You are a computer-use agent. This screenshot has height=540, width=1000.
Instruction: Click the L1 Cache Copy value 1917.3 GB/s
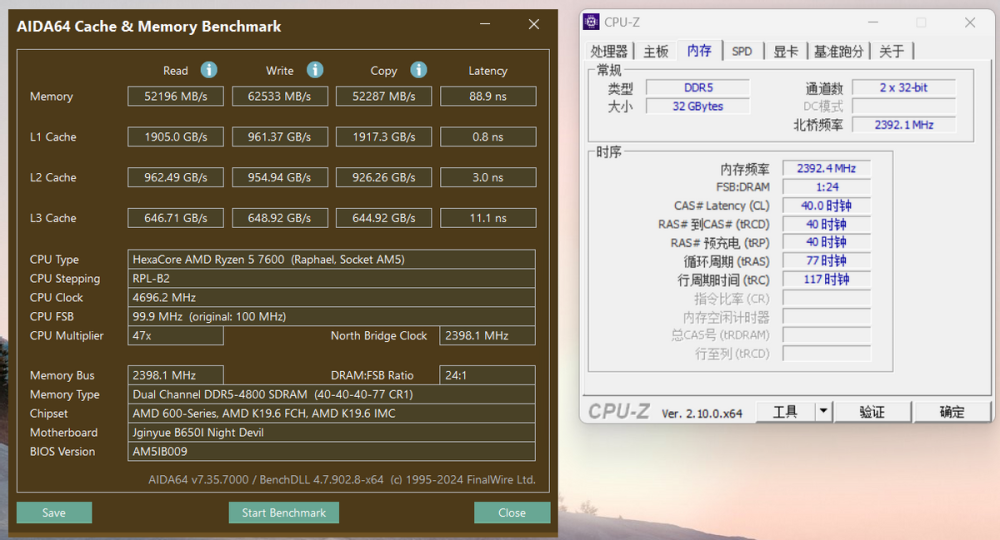384,136
